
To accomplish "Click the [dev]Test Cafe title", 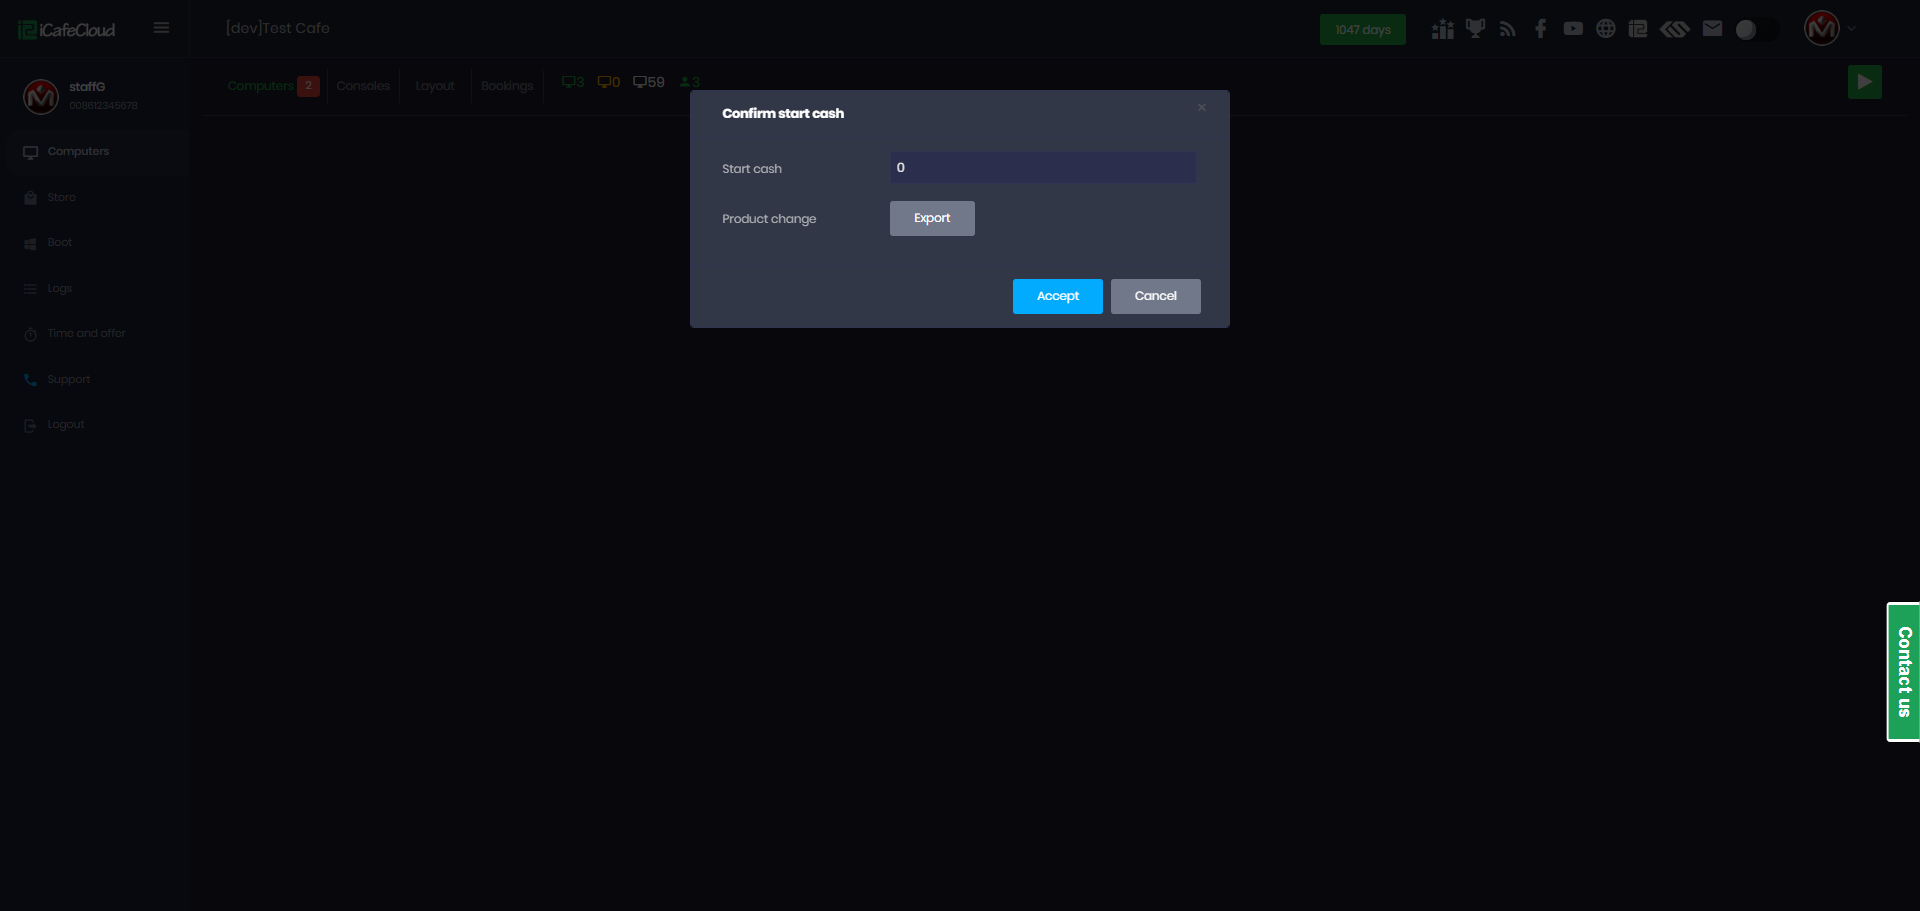I will click(278, 28).
